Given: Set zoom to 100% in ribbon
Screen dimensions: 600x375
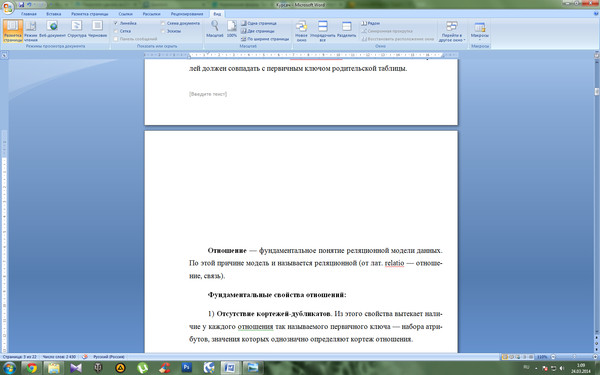Looking at the screenshot, I should [x=232, y=29].
